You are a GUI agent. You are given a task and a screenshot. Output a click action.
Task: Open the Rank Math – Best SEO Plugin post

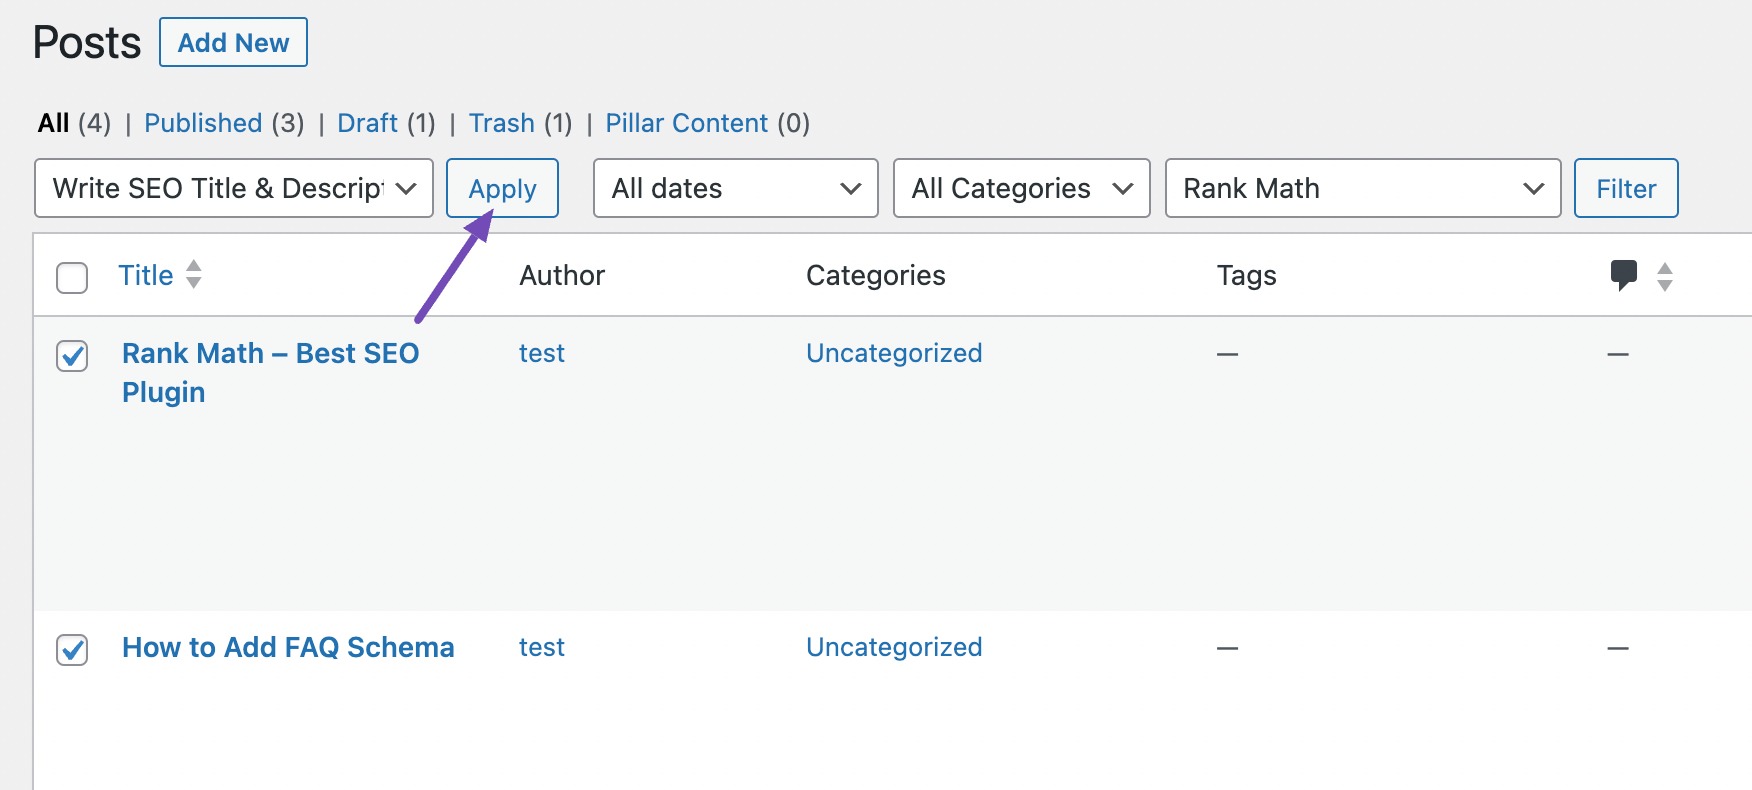click(270, 372)
